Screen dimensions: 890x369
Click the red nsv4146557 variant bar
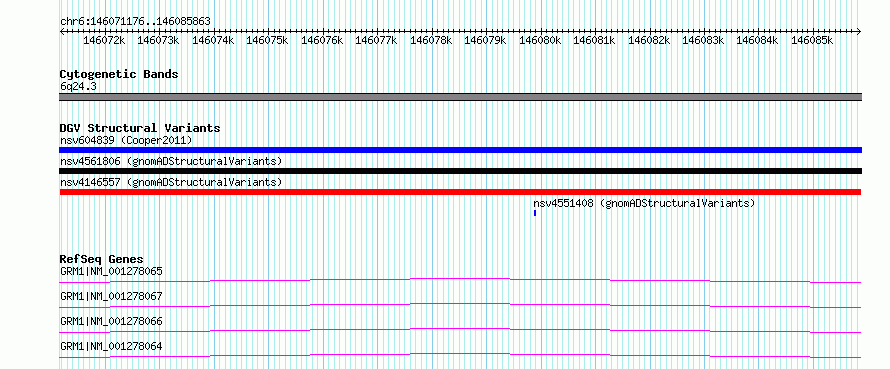(x=460, y=192)
